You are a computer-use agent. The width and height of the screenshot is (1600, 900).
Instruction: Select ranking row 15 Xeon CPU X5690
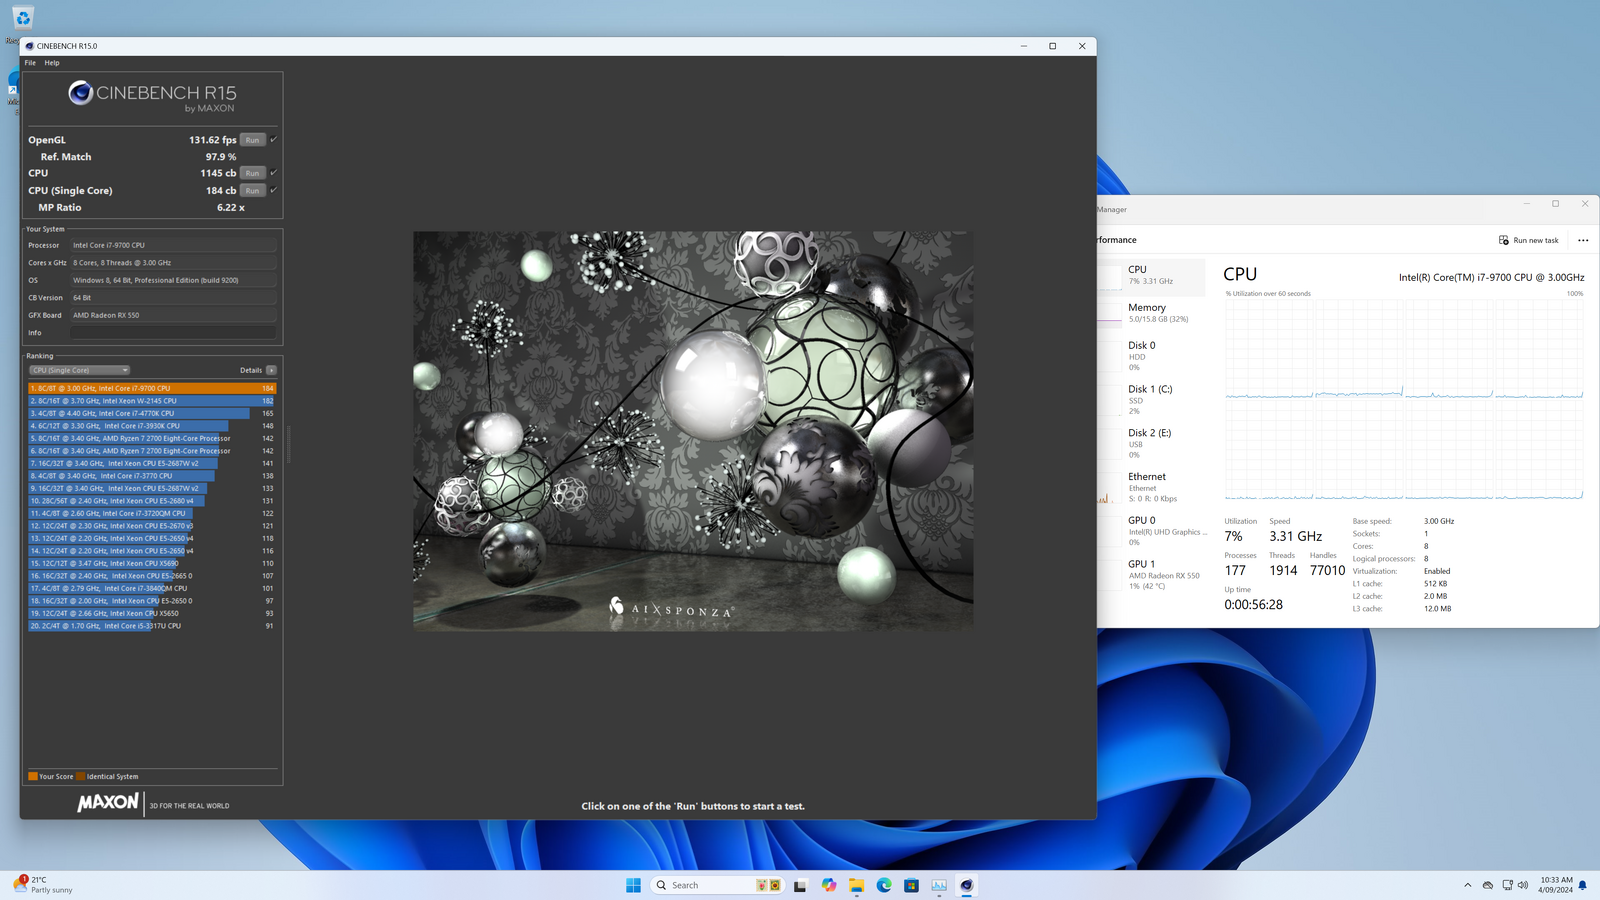(x=152, y=563)
